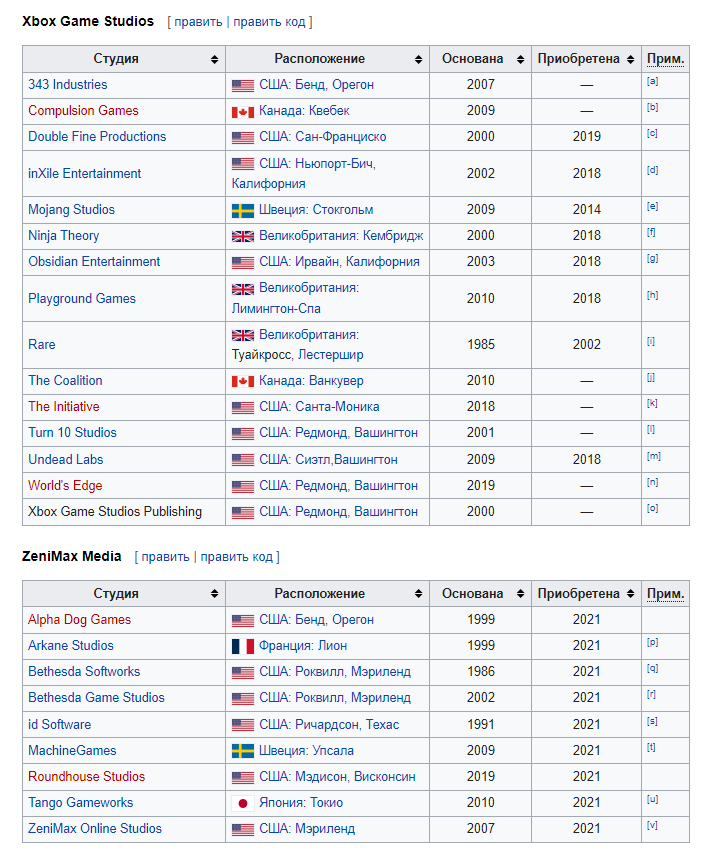
Task: Open the id Software link
Action: (60, 725)
